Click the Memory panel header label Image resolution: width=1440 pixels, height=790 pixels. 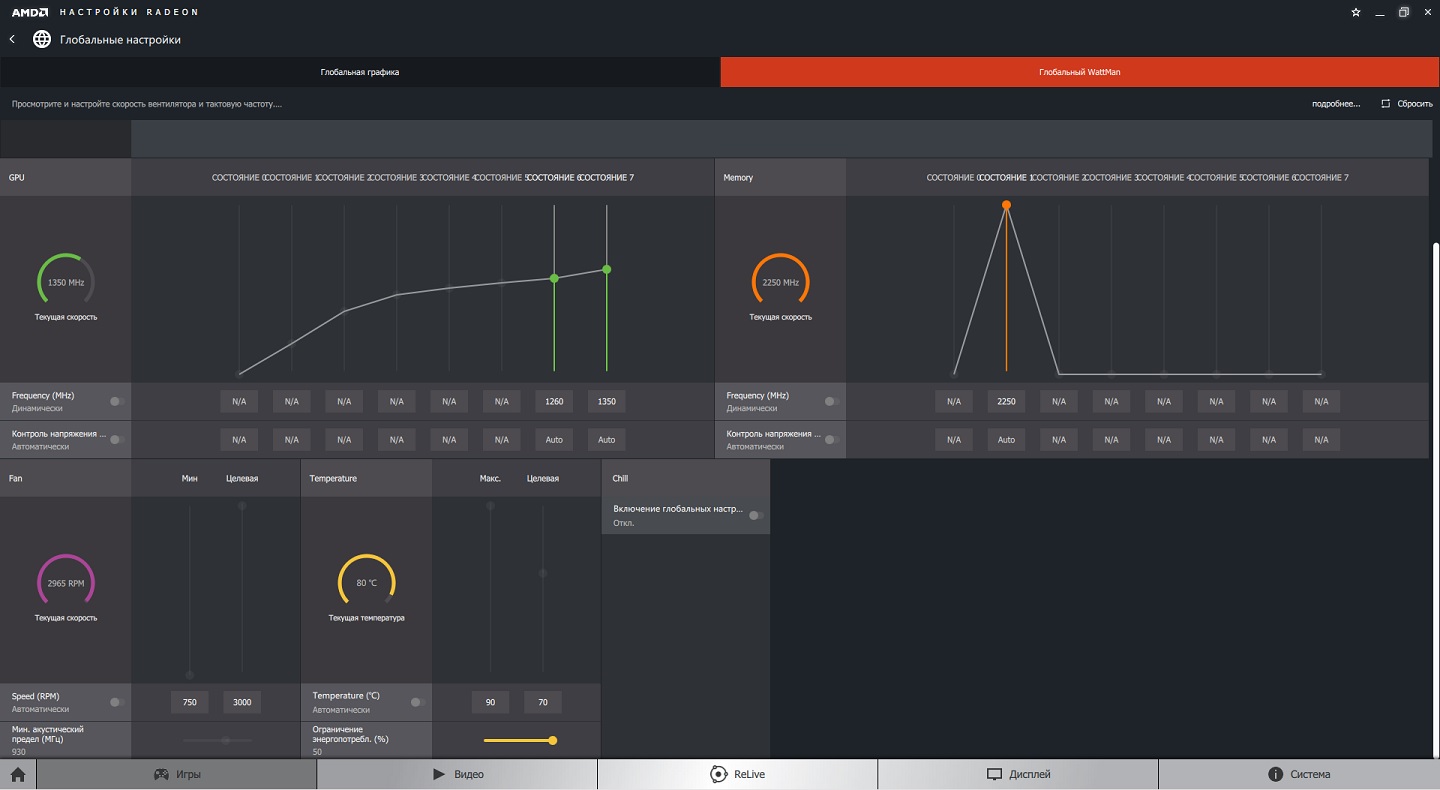[x=738, y=177]
